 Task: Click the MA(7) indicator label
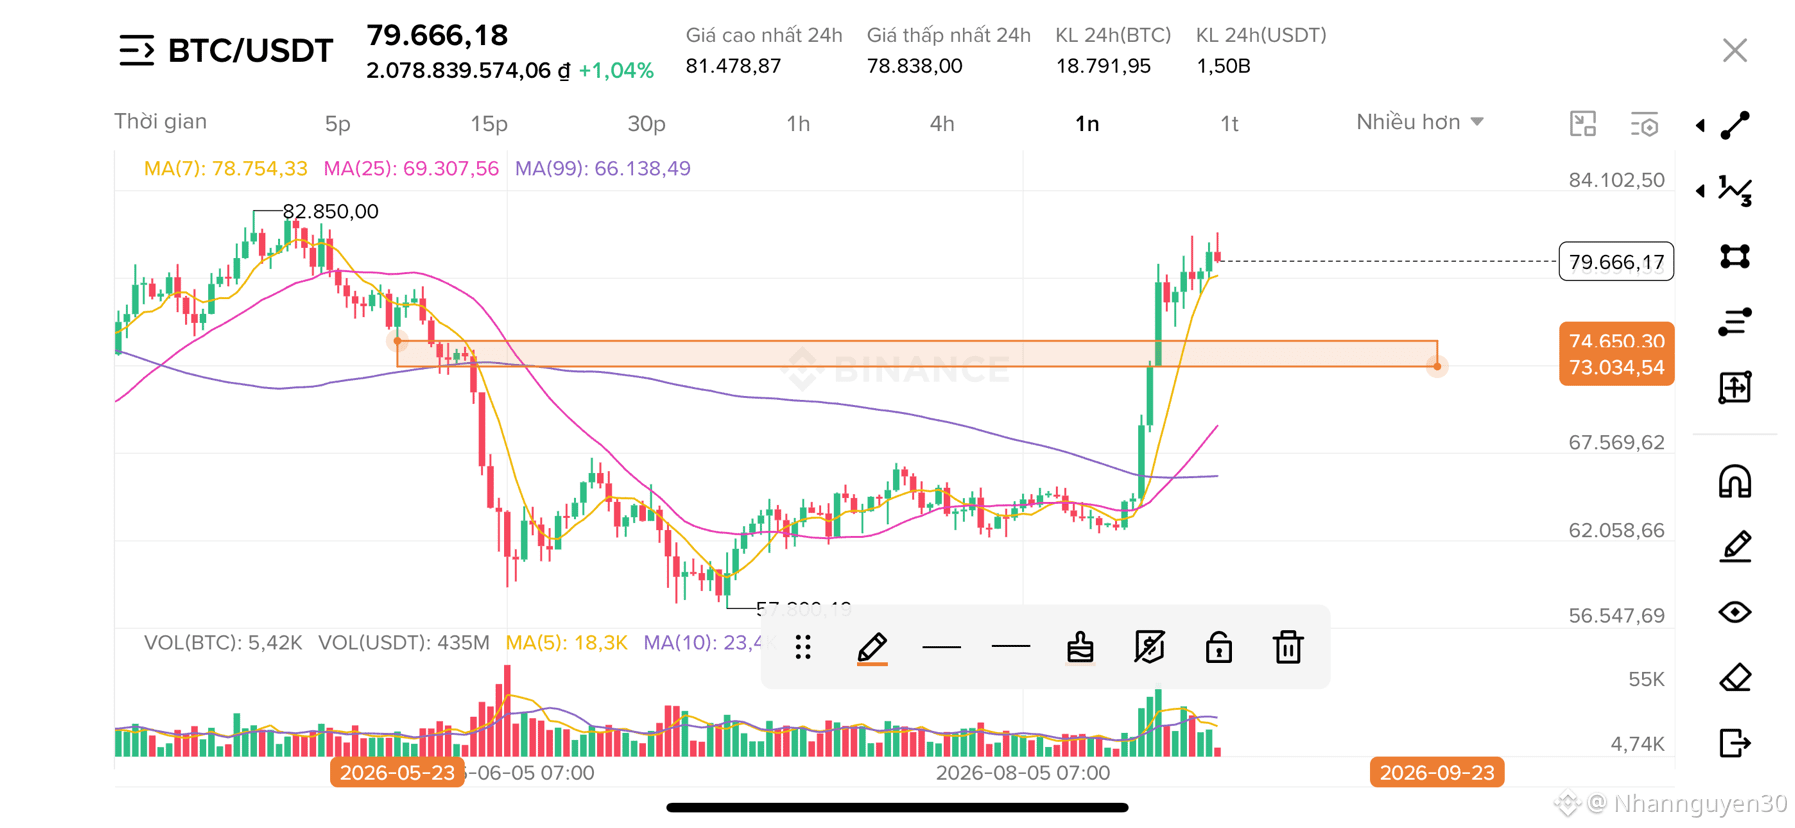(225, 168)
